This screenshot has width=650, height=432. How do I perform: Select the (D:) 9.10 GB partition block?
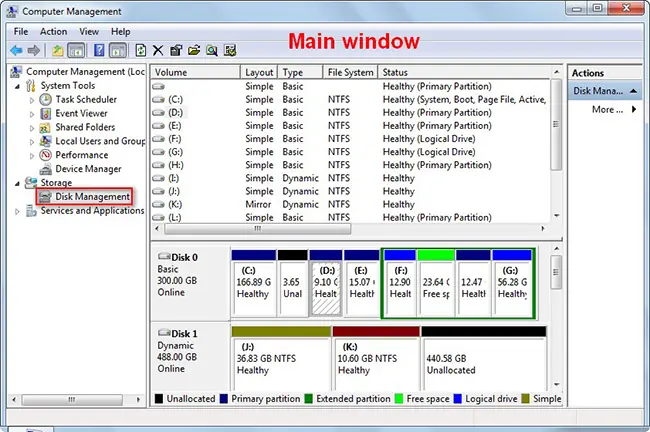pyautogui.click(x=326, y=283)
